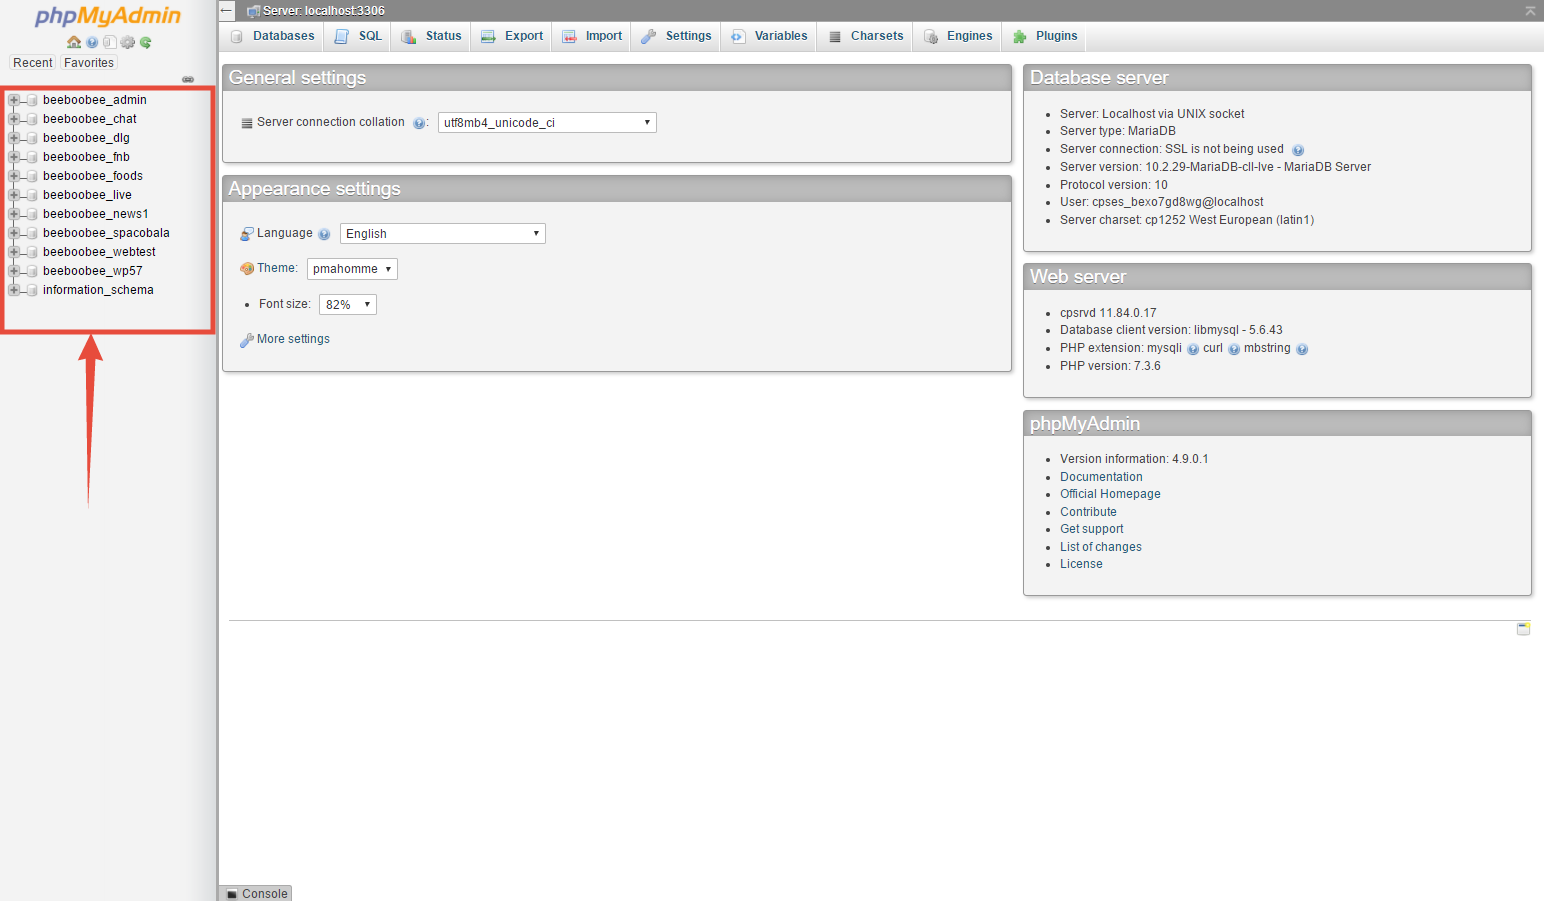Reload navigation panel with green refresh icon
The height and width of the screenshot is (901, 1544).
pos(146,42)
